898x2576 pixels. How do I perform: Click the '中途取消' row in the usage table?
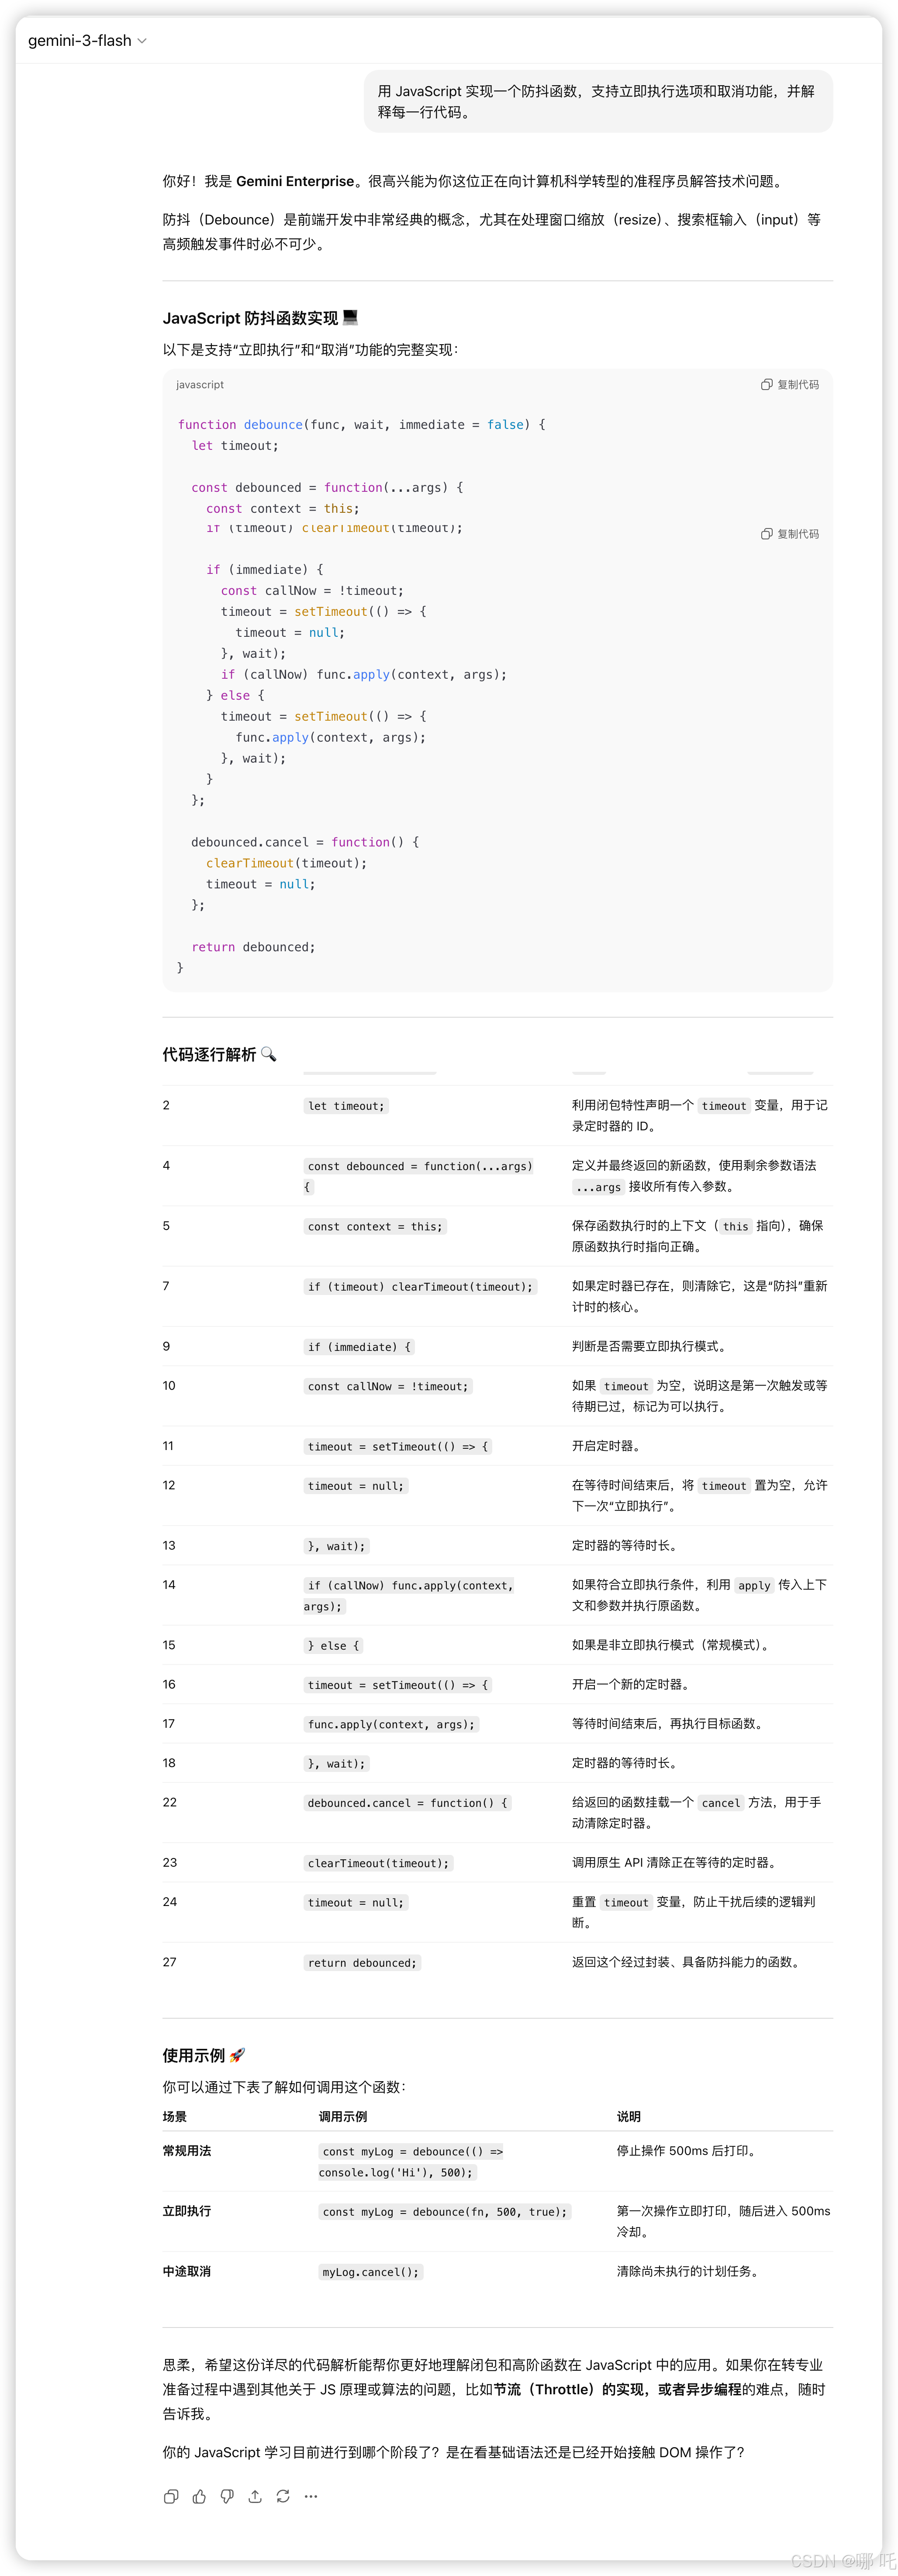186,2271
